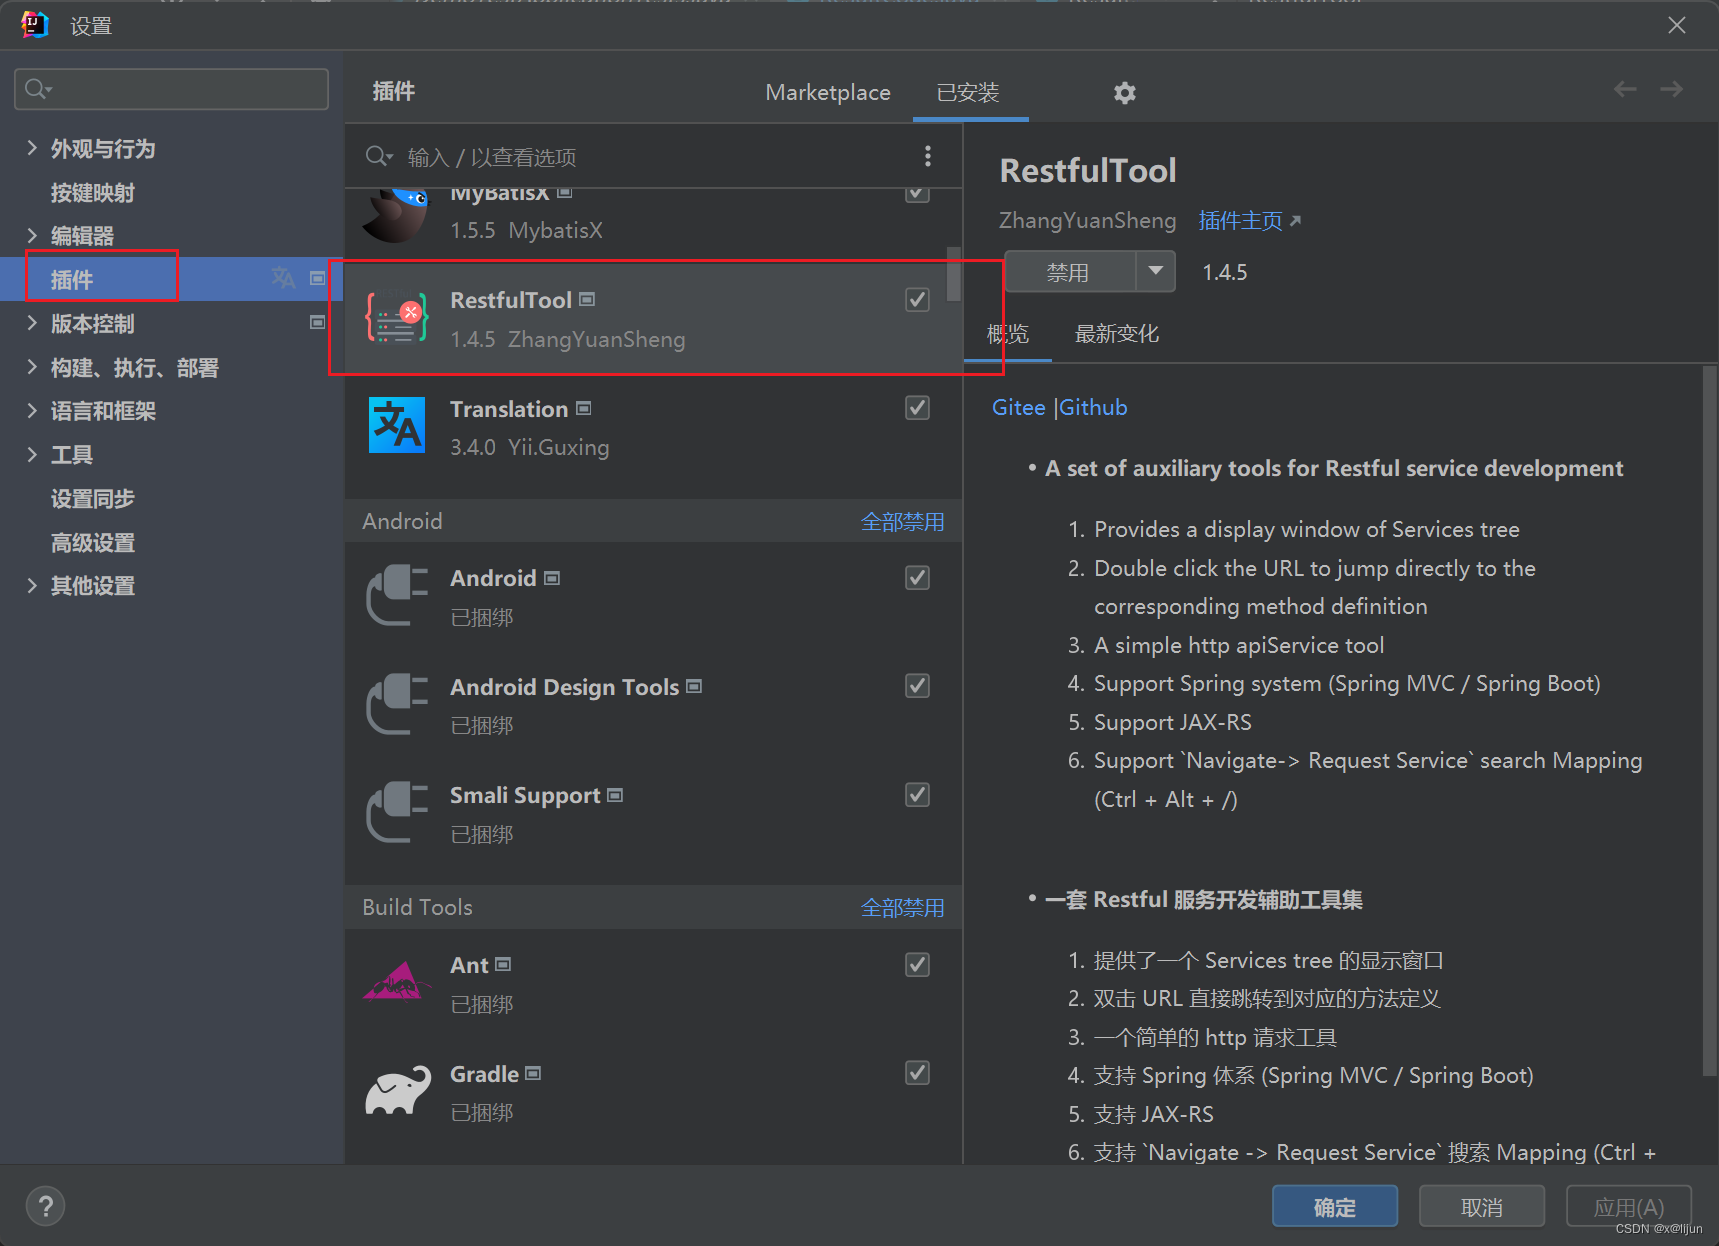
Task: Click the Android plugin icon
Action: click(396, 595)
